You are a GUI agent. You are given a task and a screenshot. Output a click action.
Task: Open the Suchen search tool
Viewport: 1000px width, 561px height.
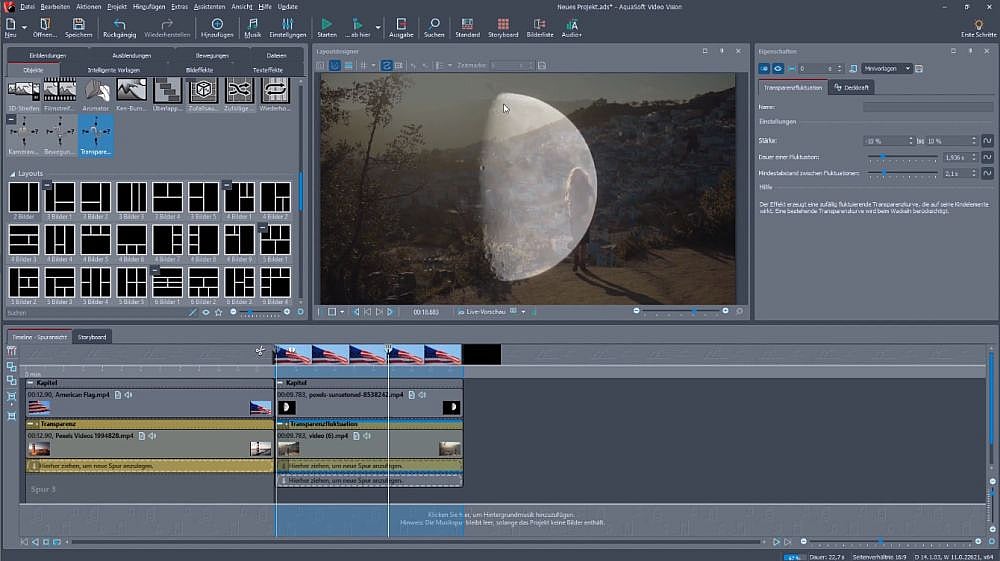(434, 23)
